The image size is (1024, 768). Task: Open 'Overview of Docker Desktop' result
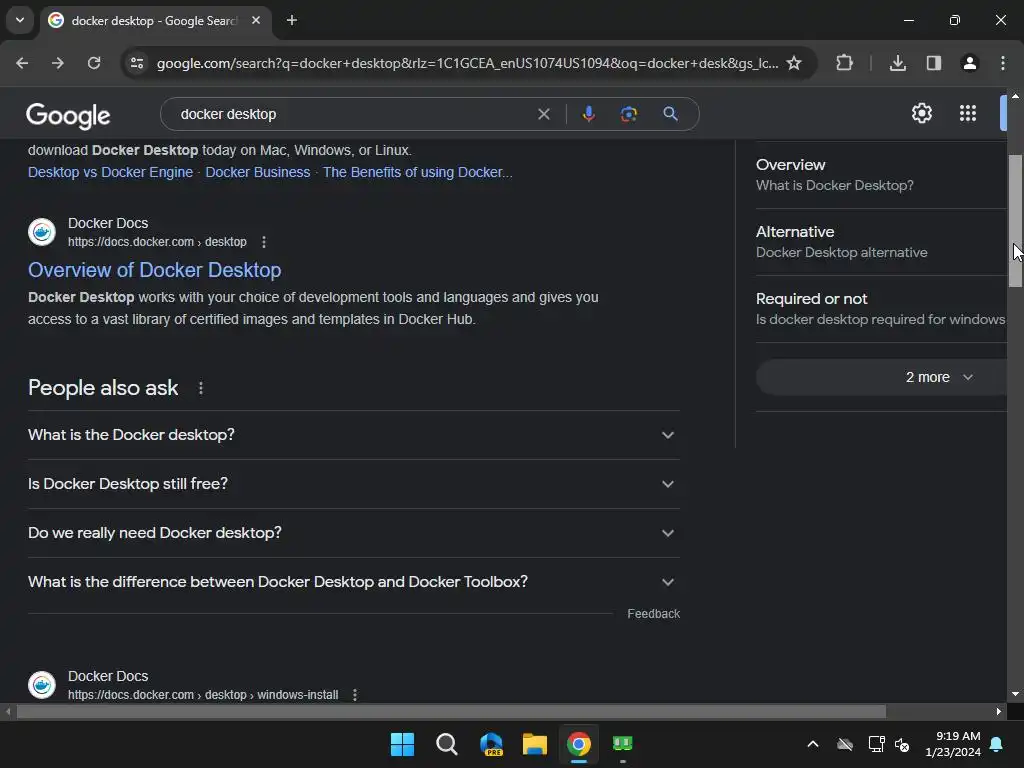click(x=155, y=270)
